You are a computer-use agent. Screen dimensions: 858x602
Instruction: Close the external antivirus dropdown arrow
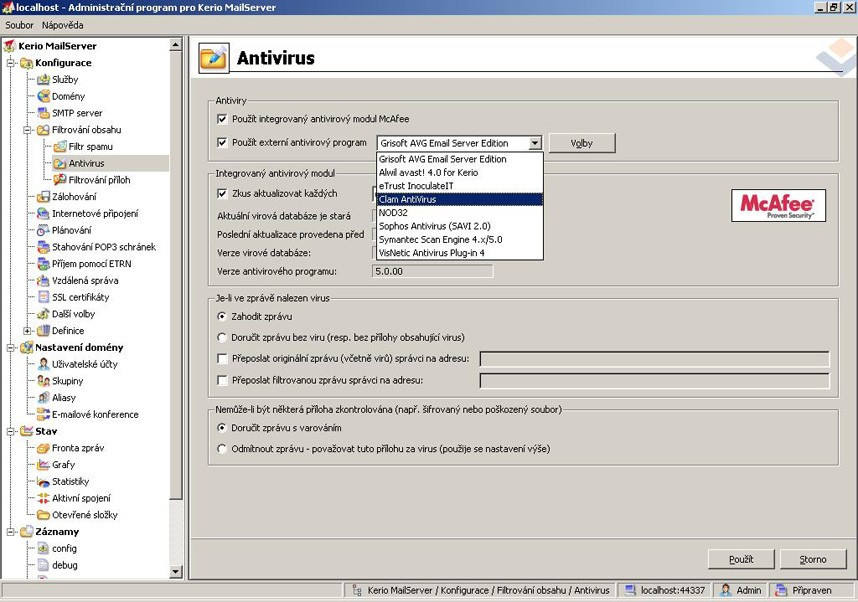(535, 143)
